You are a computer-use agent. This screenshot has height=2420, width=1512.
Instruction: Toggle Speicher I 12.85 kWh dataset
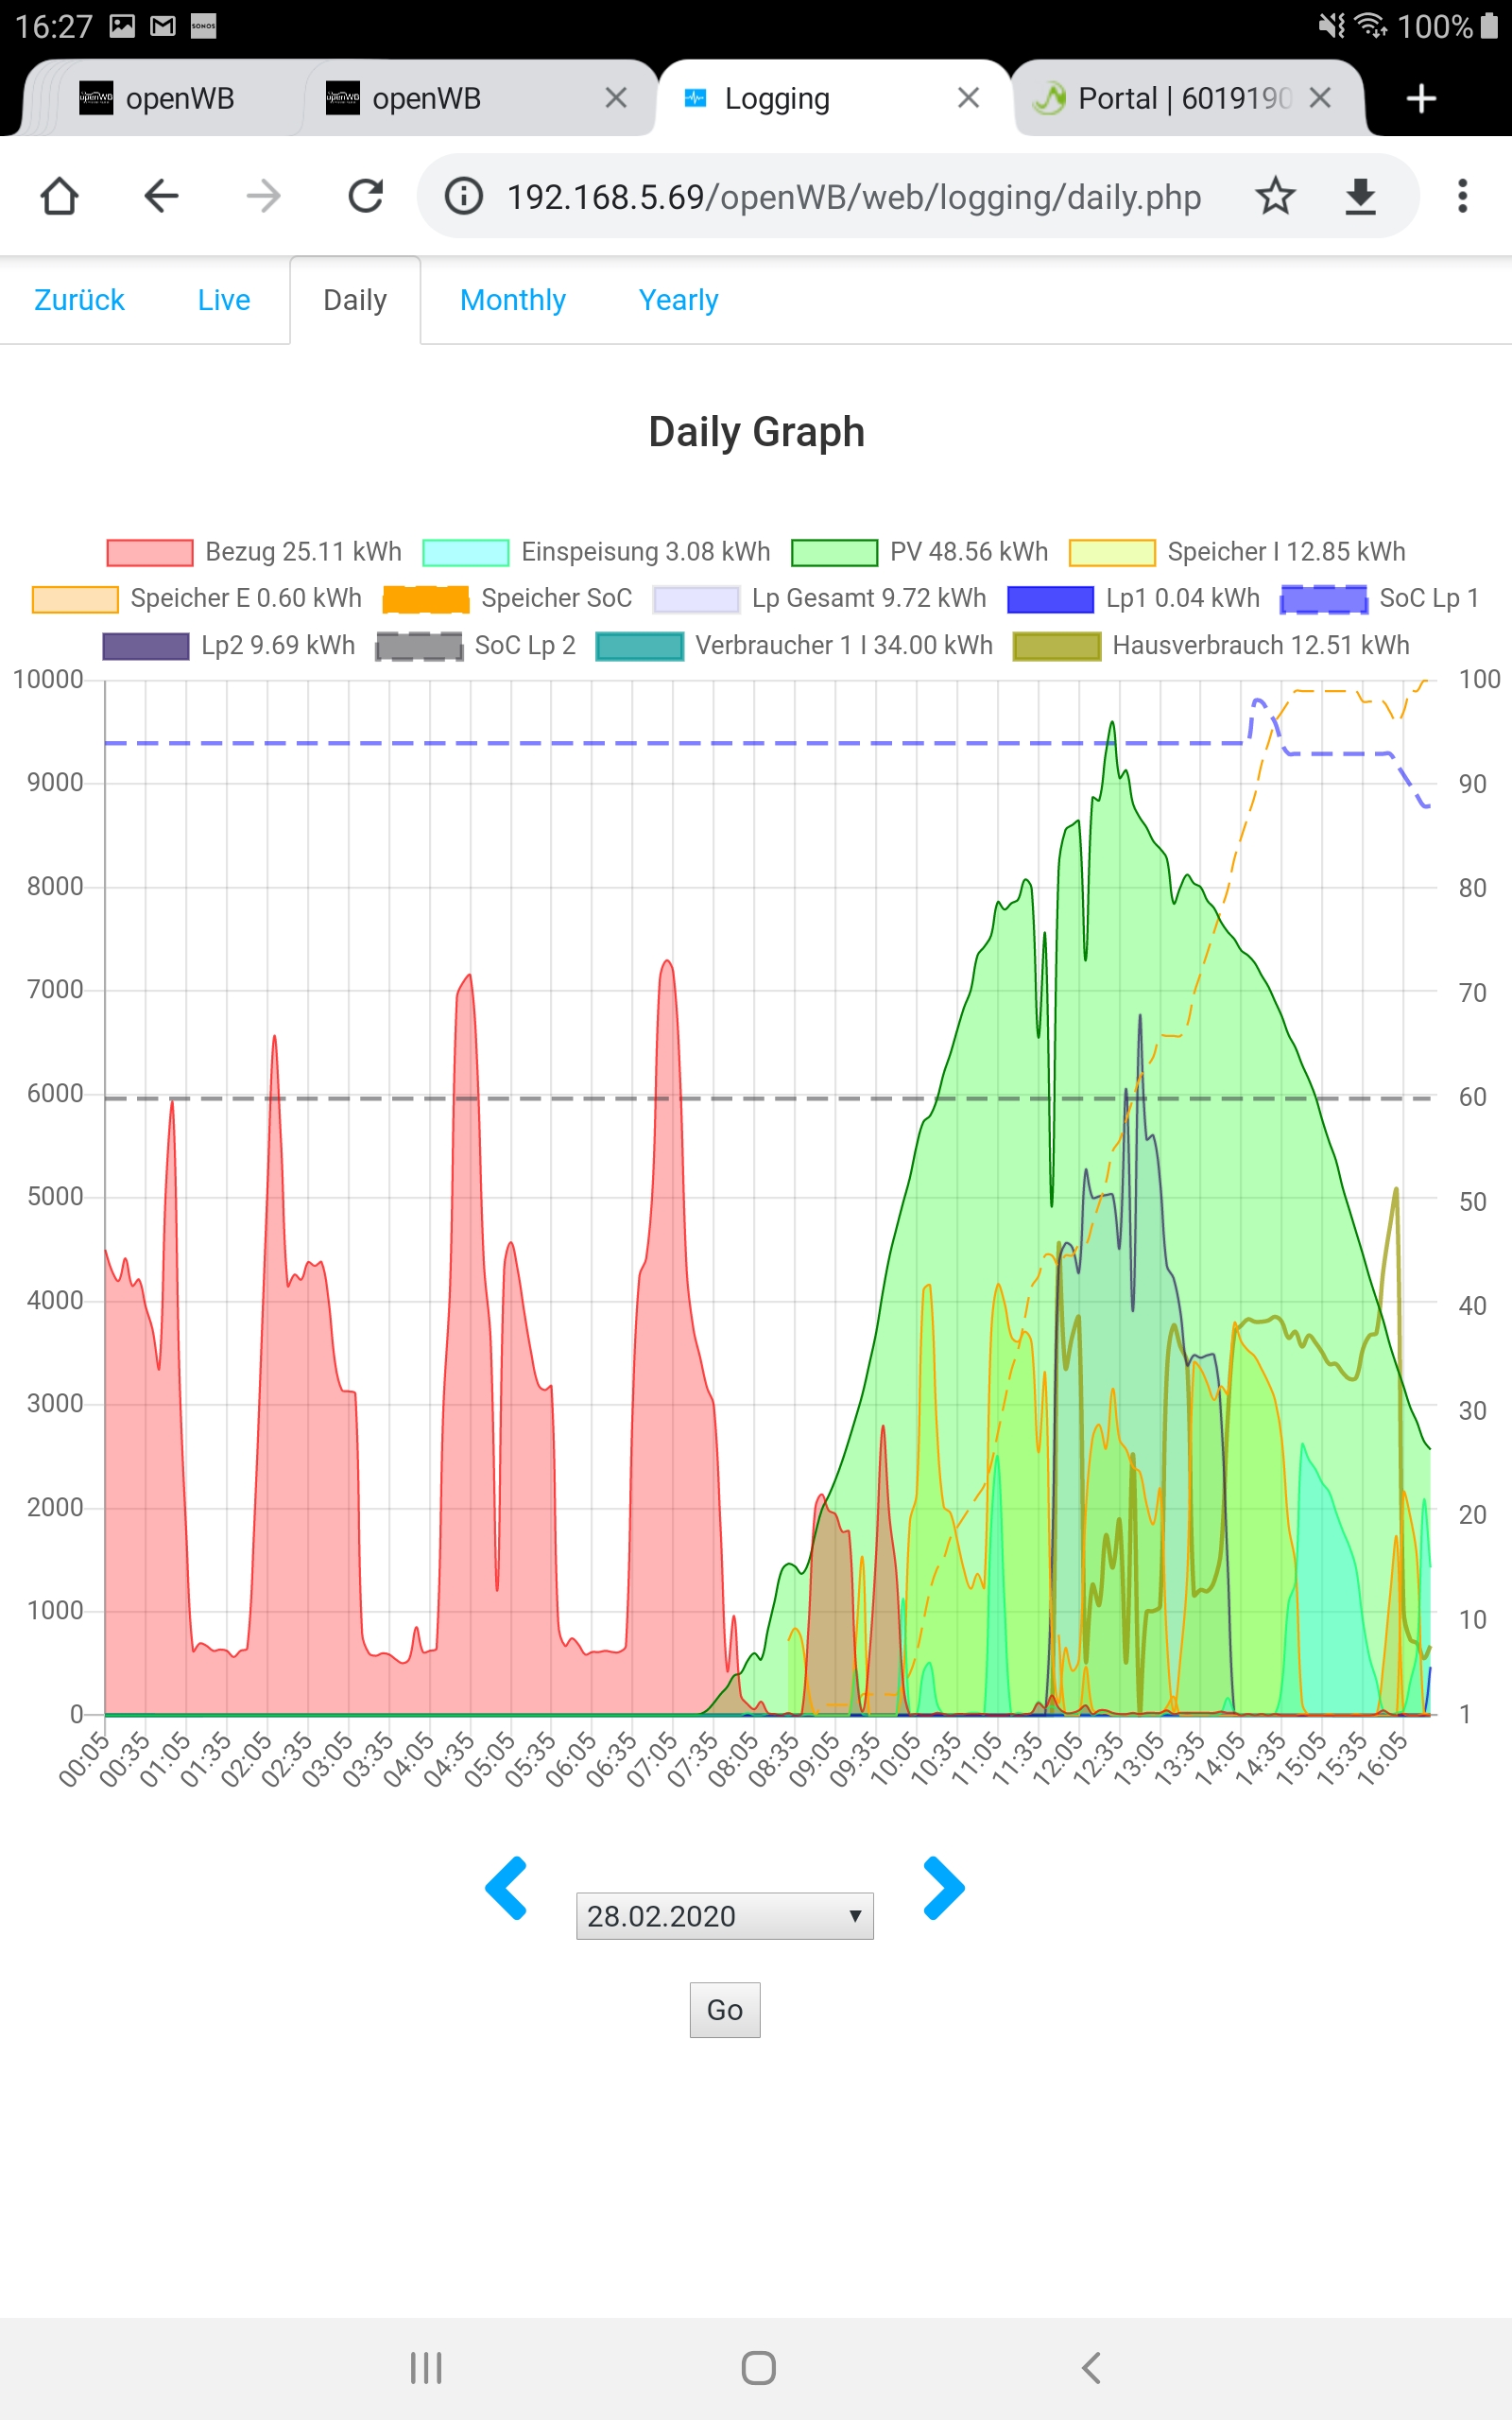point(1237,552)
